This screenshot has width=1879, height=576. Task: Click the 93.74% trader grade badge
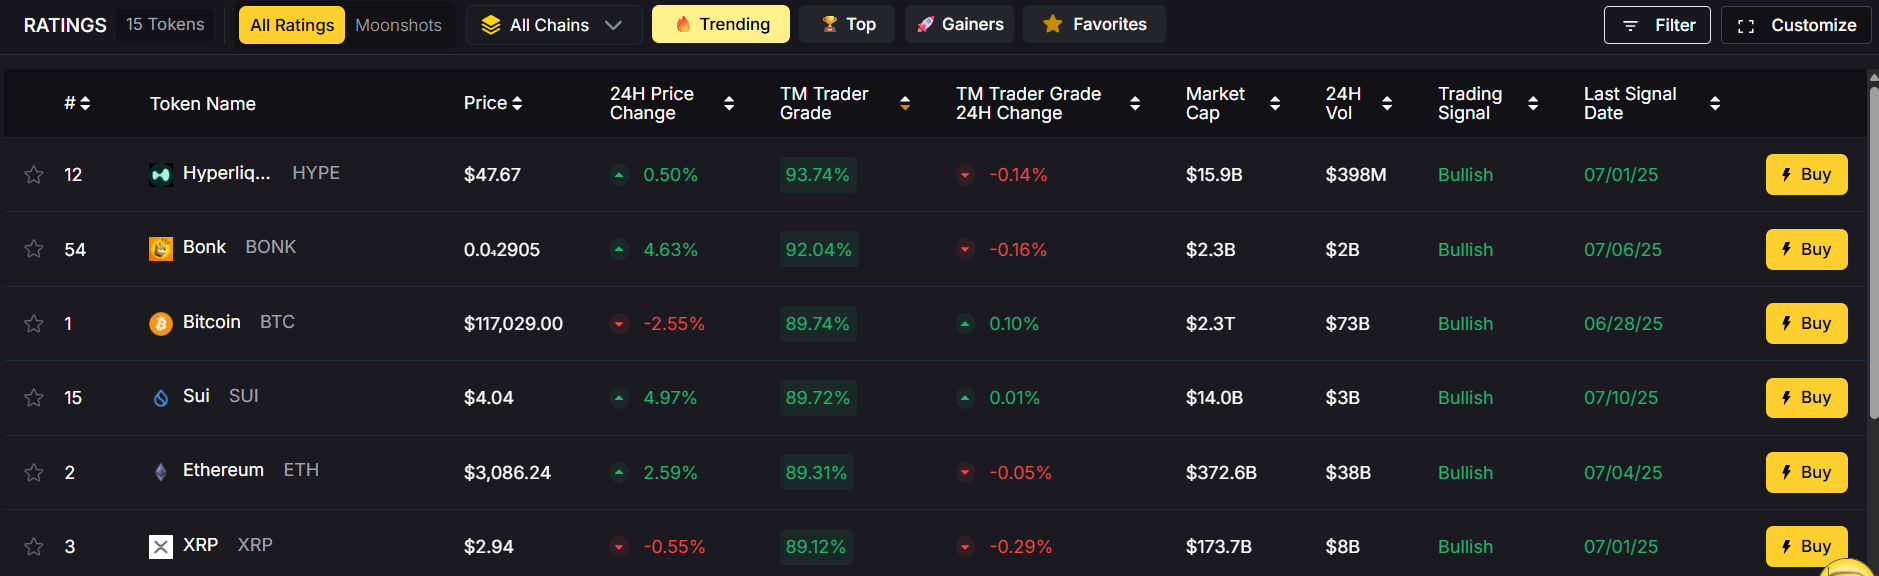click(817, 175)
